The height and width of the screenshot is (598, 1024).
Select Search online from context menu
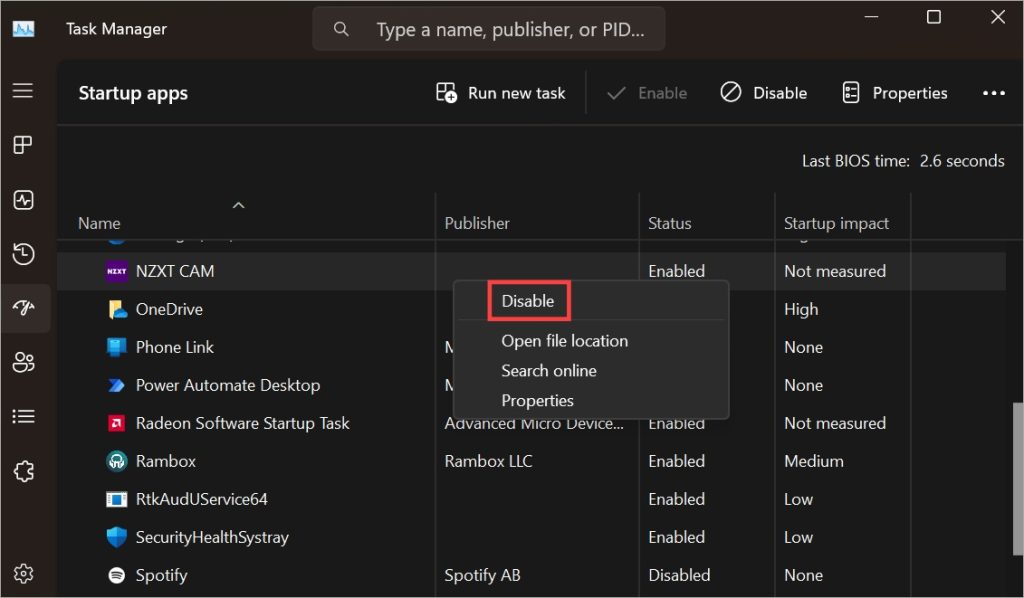tap(548, 371)
